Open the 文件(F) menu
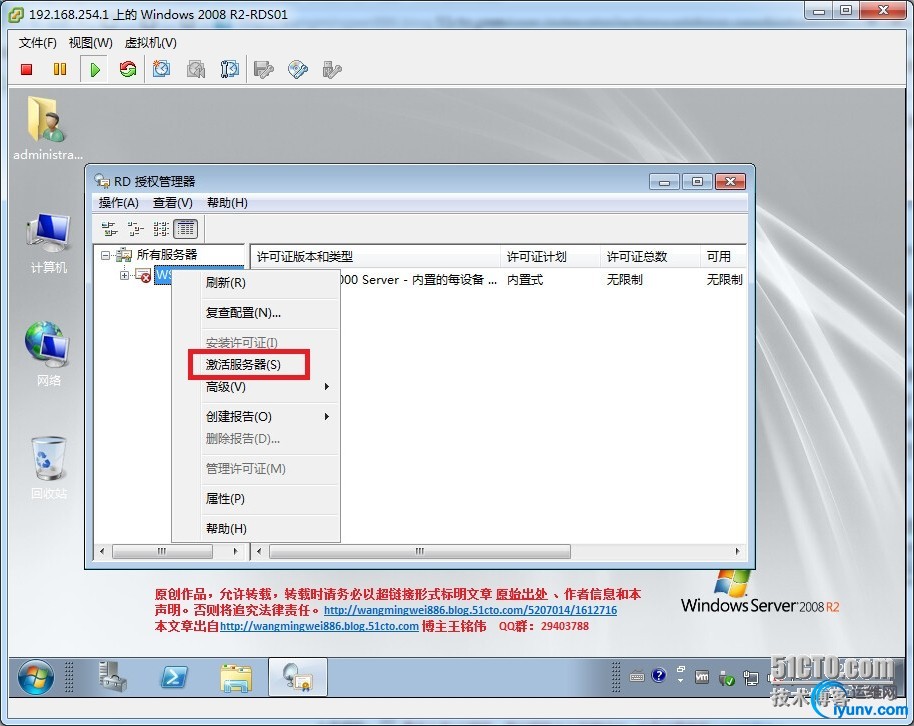 [37, 43]
